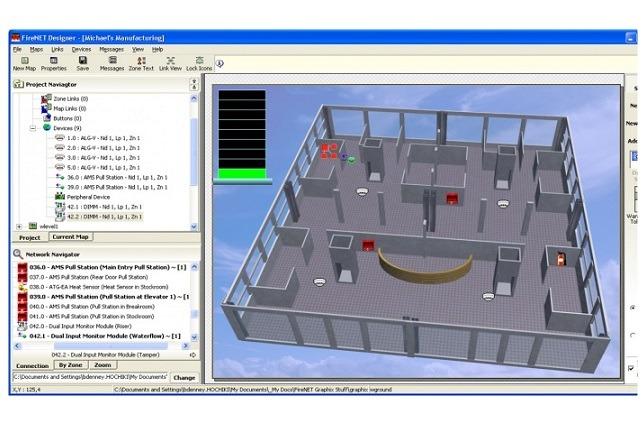
Task: Switch to the Current Map tab
Action: coord(69,237)
